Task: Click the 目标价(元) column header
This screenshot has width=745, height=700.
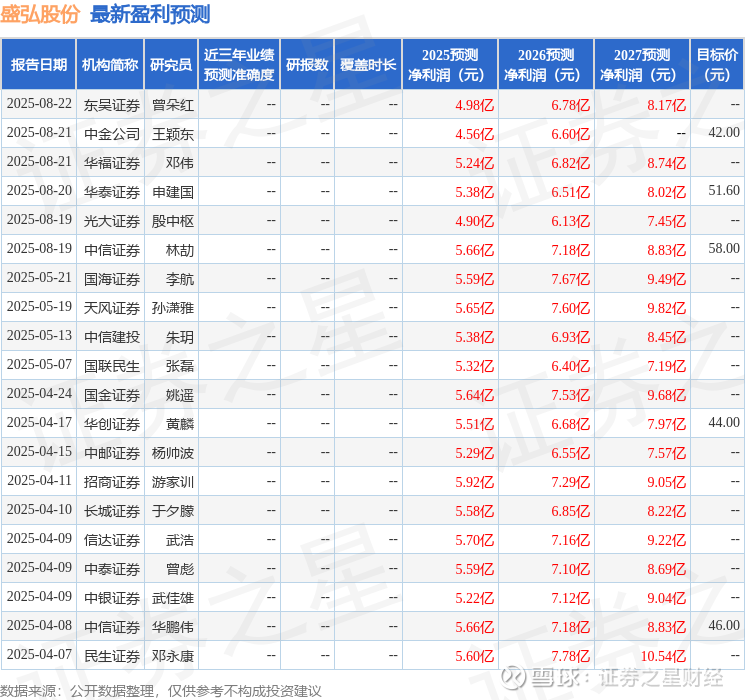Action: point(717,65)
